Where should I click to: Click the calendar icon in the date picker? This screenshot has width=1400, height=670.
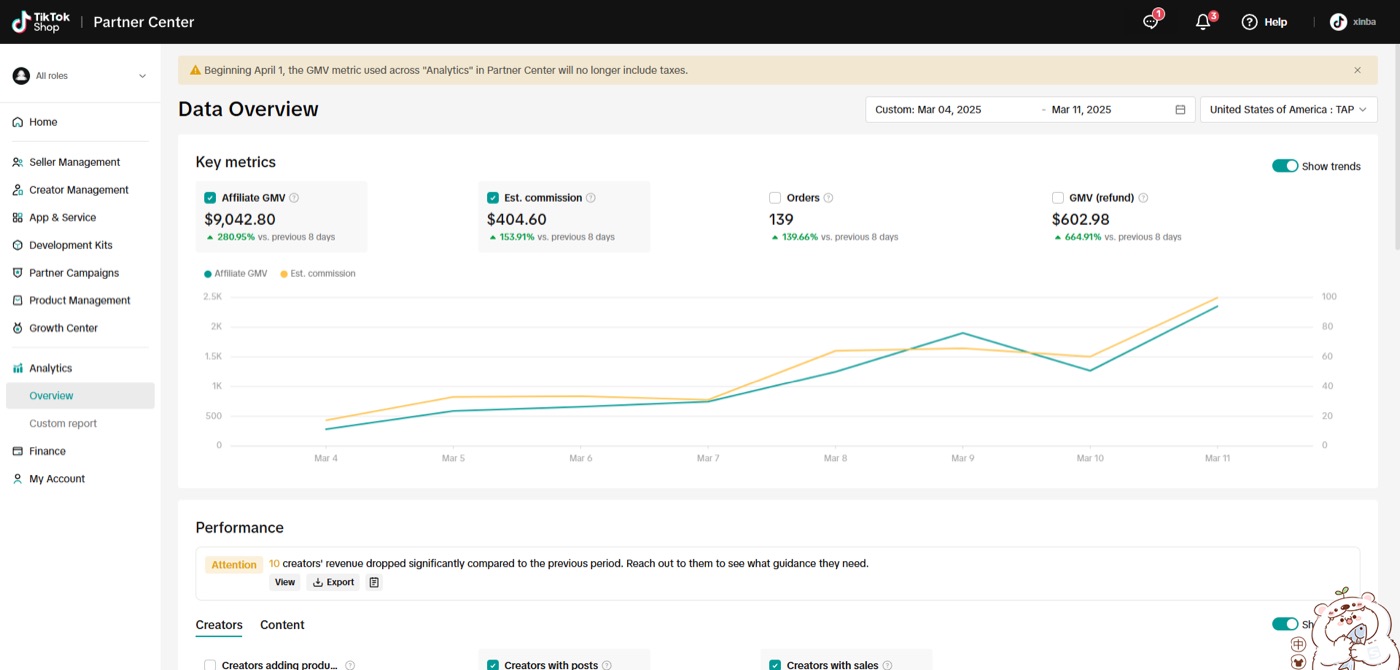point(1180,110)
